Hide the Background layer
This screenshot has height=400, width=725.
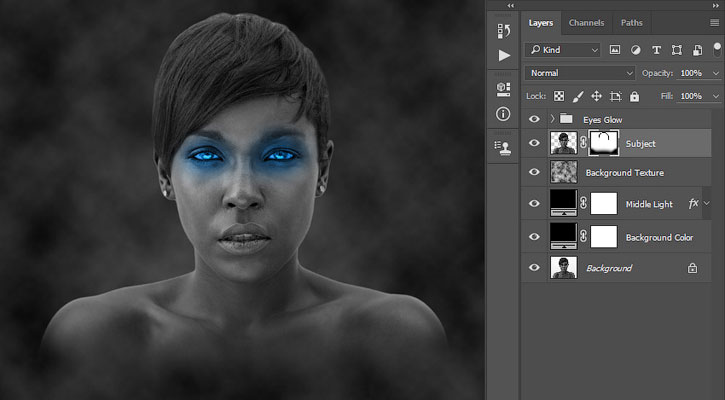click(x=534, y=267)
